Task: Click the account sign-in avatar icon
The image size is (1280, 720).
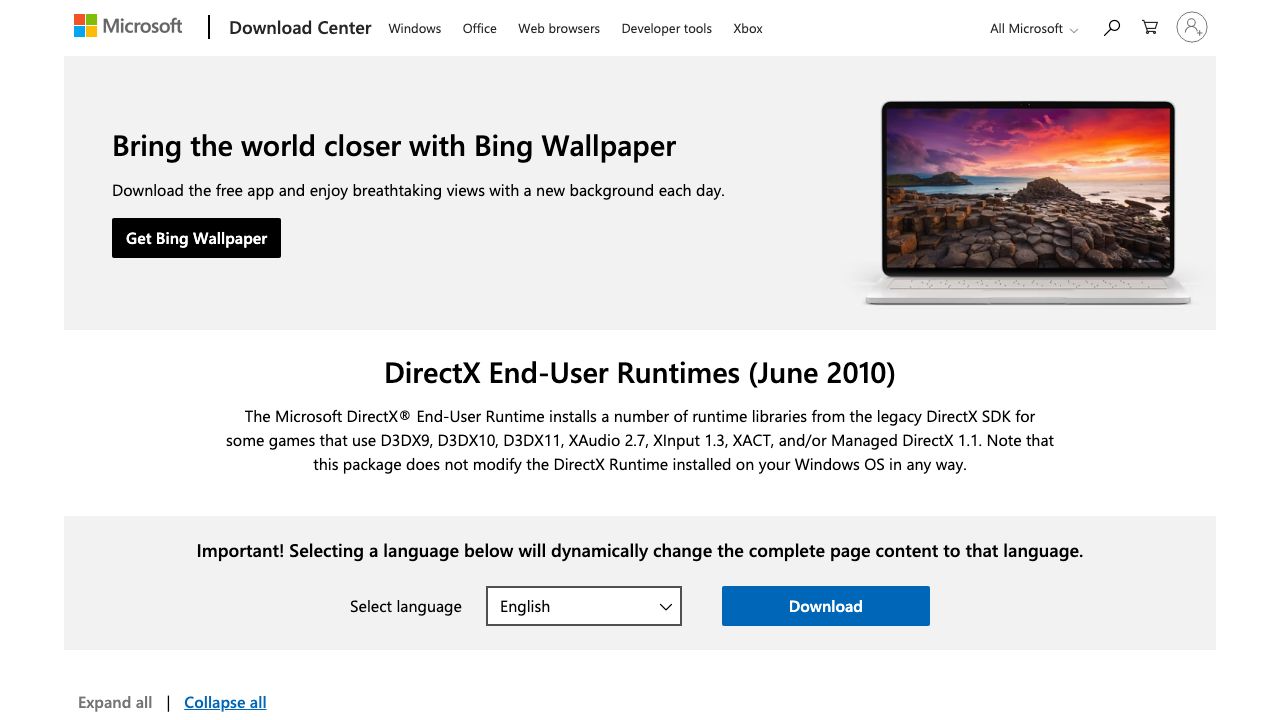Action: coord(1191,27)
